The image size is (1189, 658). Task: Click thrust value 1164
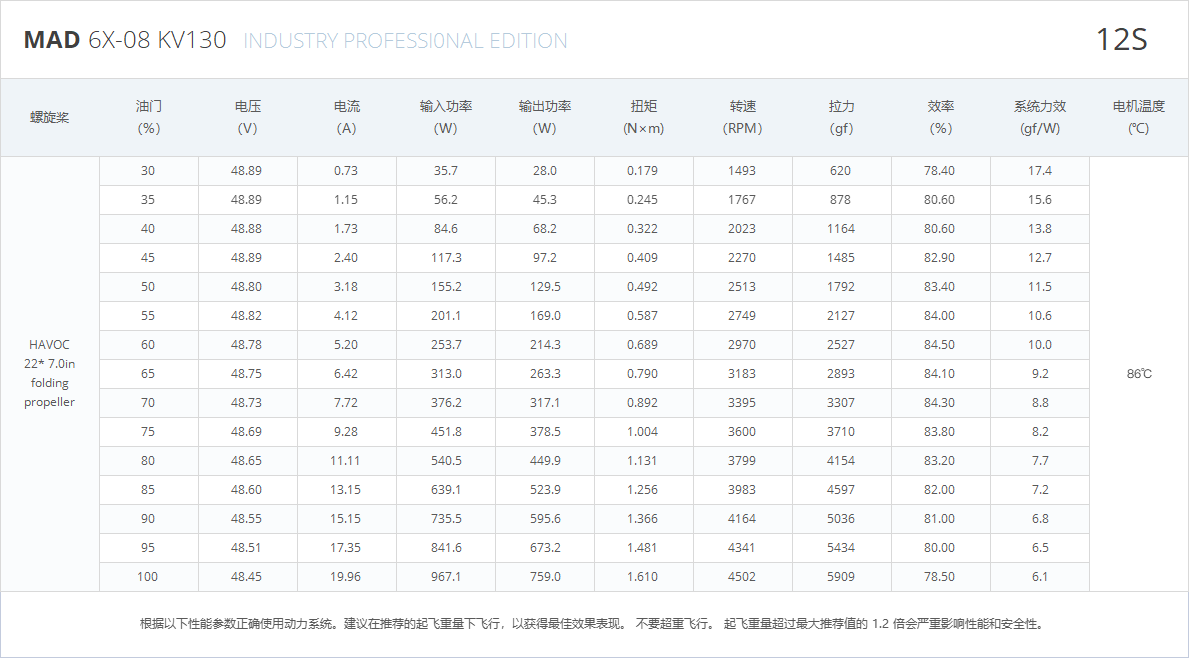coord(841,228)
